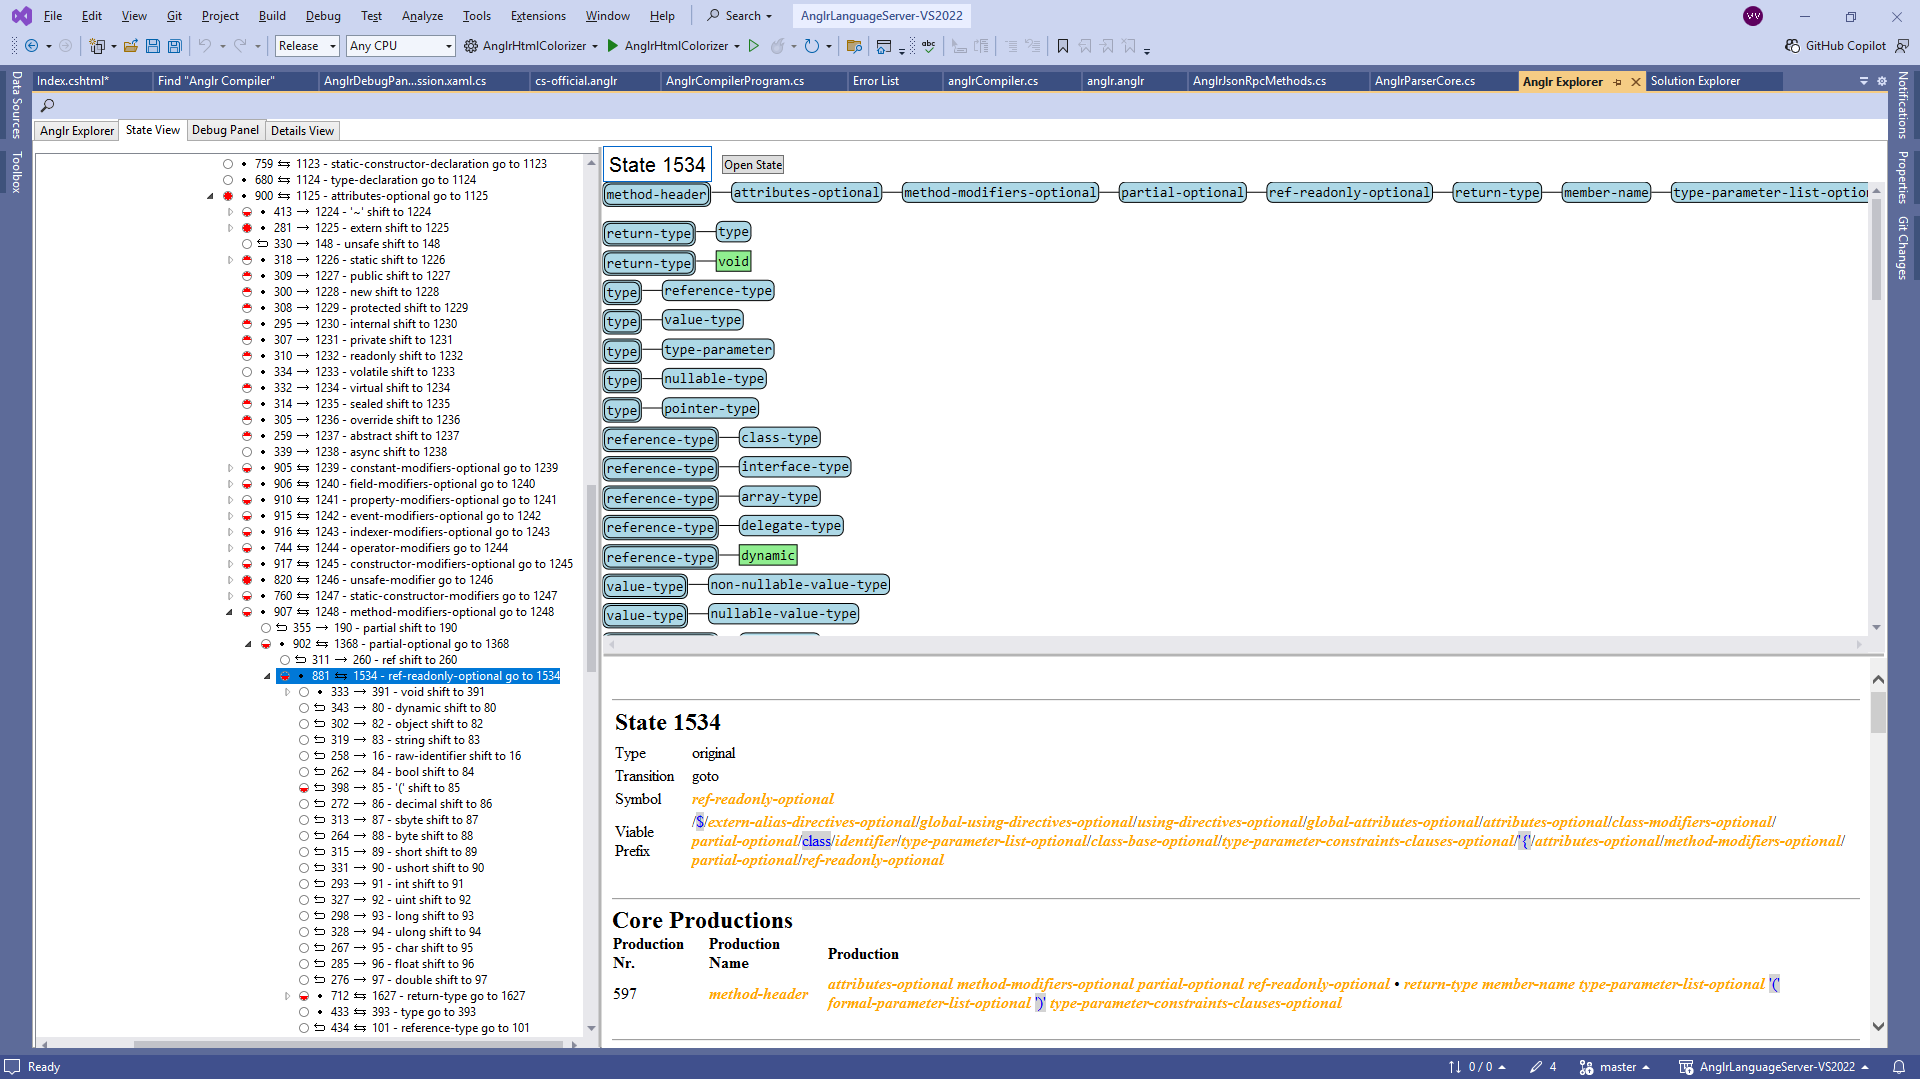
Task: Click the unpushed commits arrows indicator
Action: coord(1477,1067)
